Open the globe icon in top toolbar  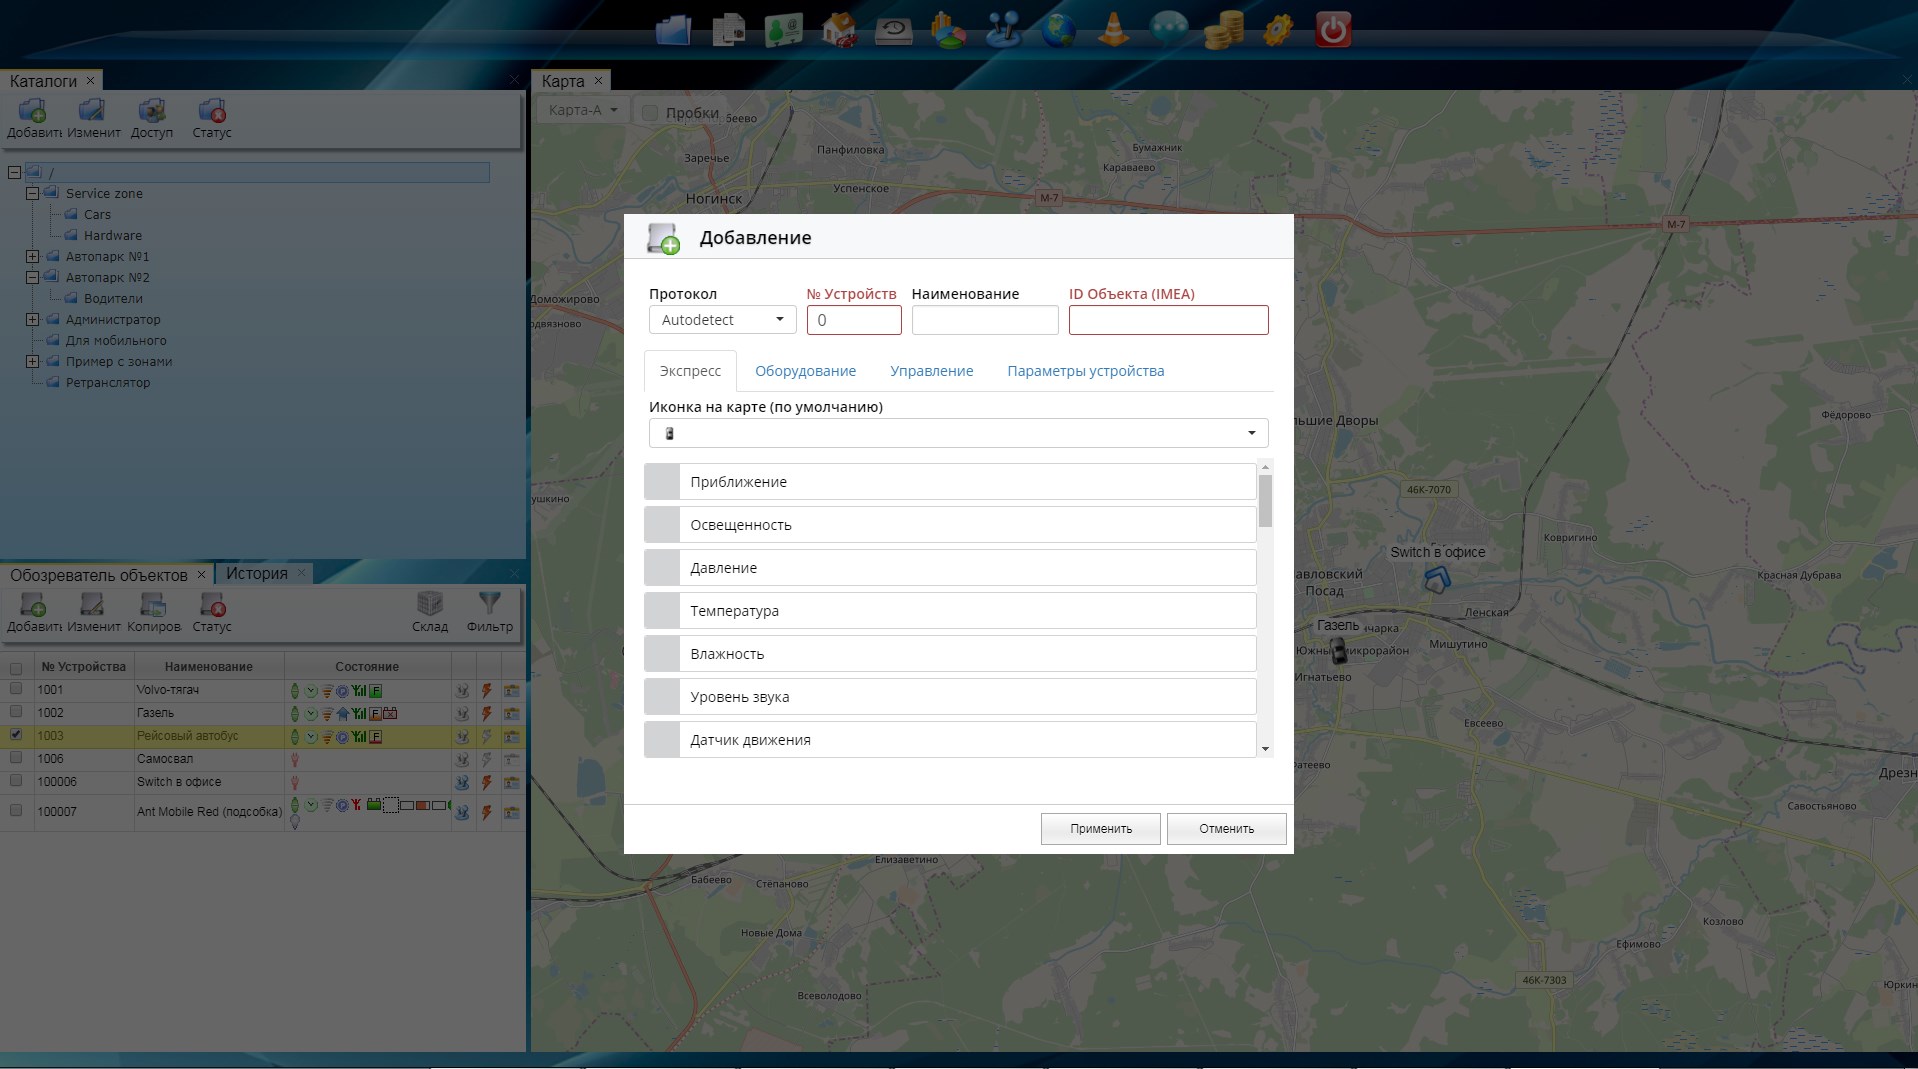pos(1058,30)
